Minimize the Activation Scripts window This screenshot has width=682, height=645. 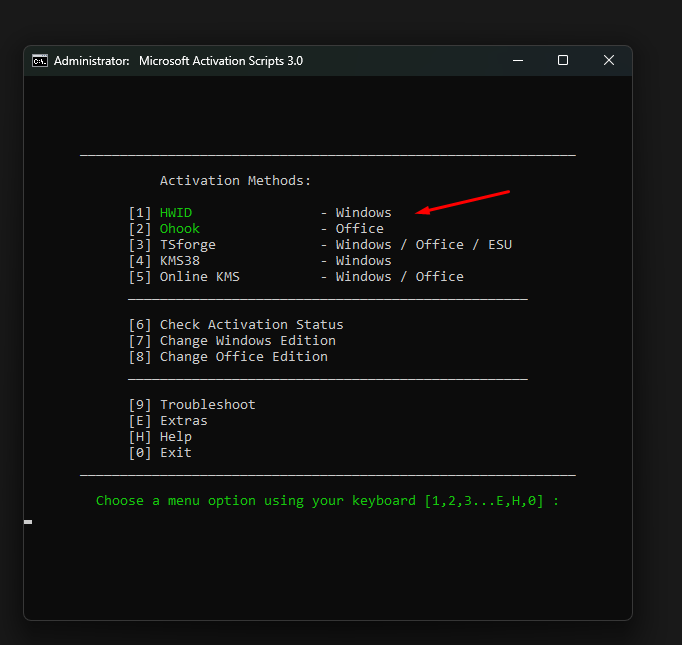(x=517, y=61)
